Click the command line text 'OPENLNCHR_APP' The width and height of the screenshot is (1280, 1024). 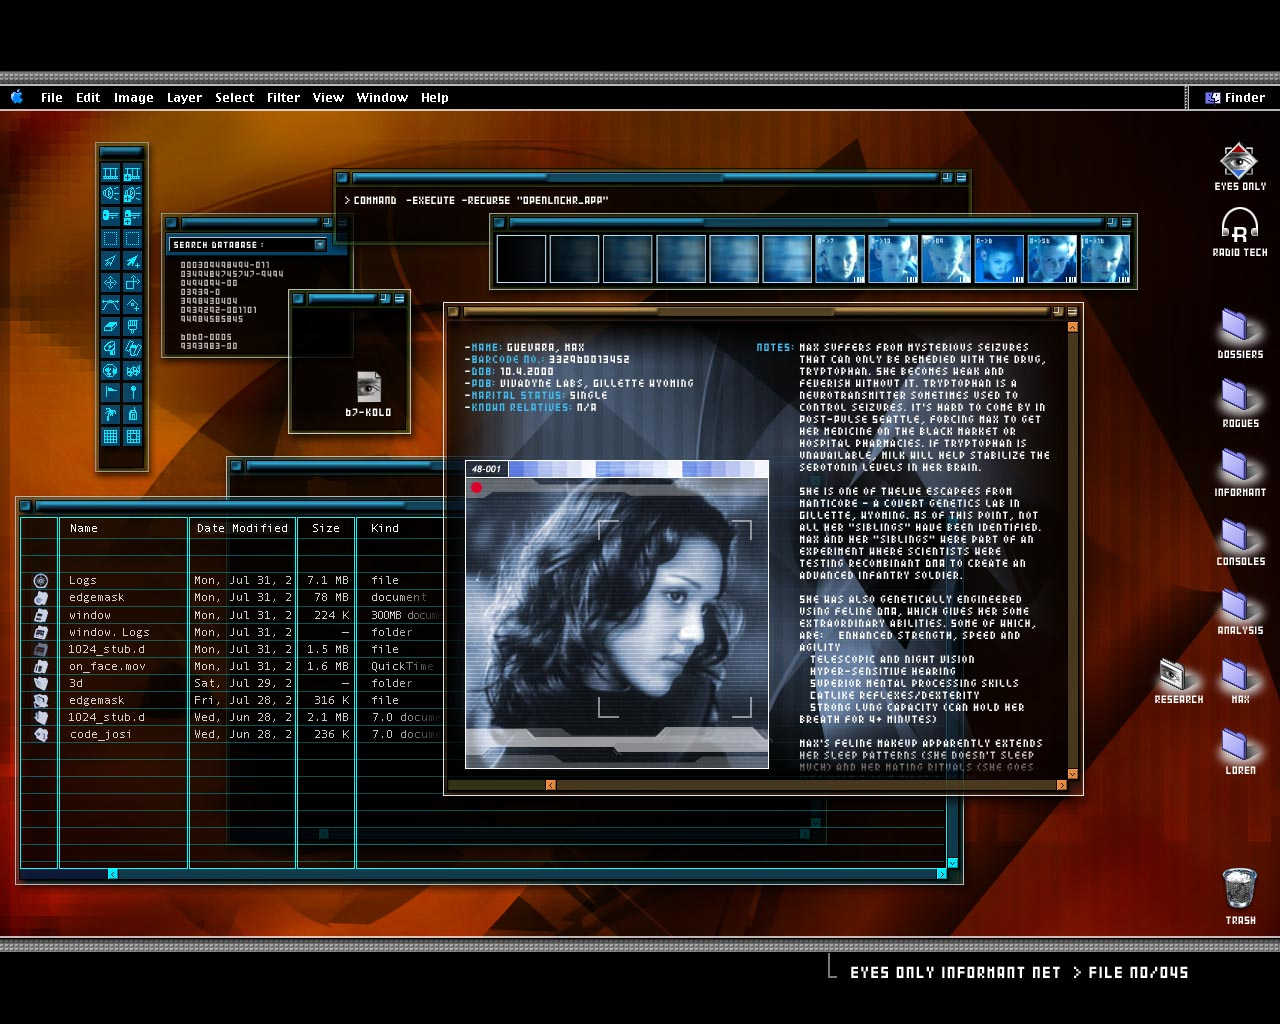coord(563,200)
